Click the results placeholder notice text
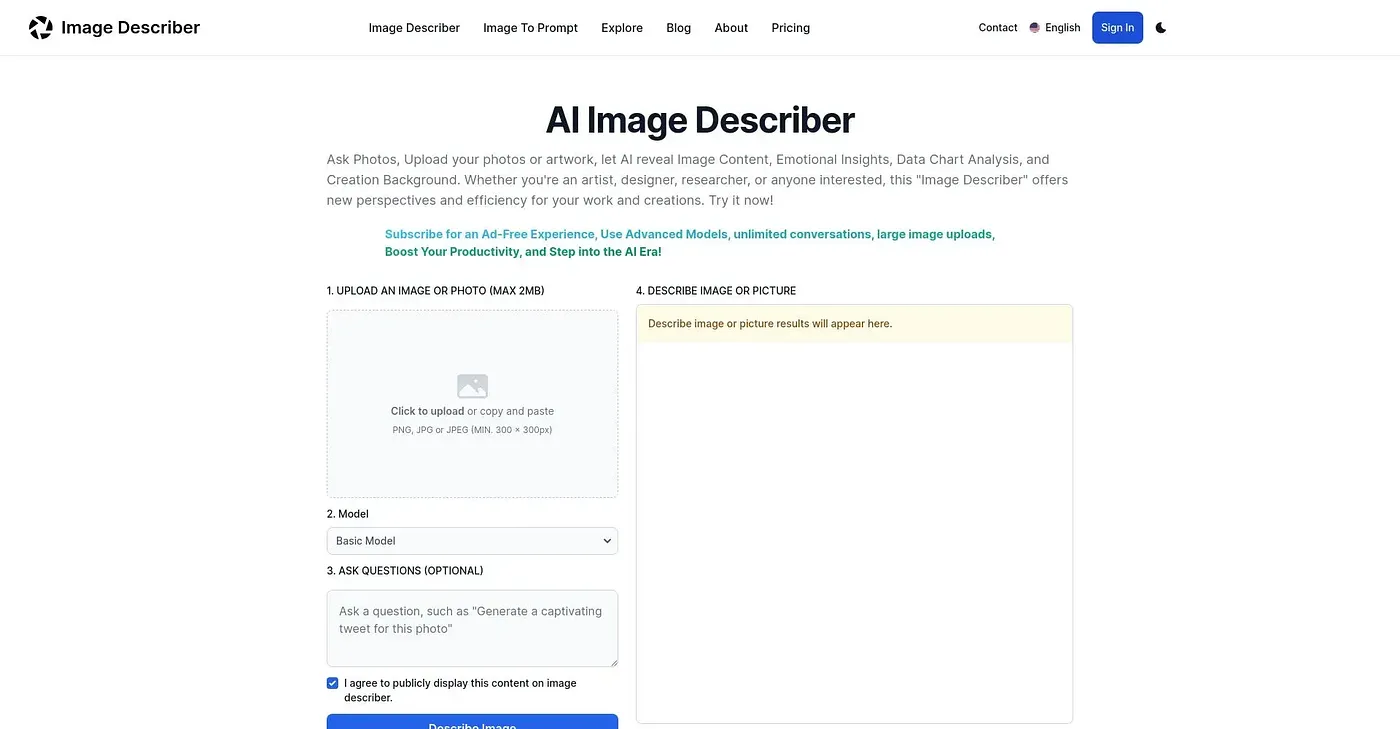The height and width of the screenshot is (729, 1400). 770,324
